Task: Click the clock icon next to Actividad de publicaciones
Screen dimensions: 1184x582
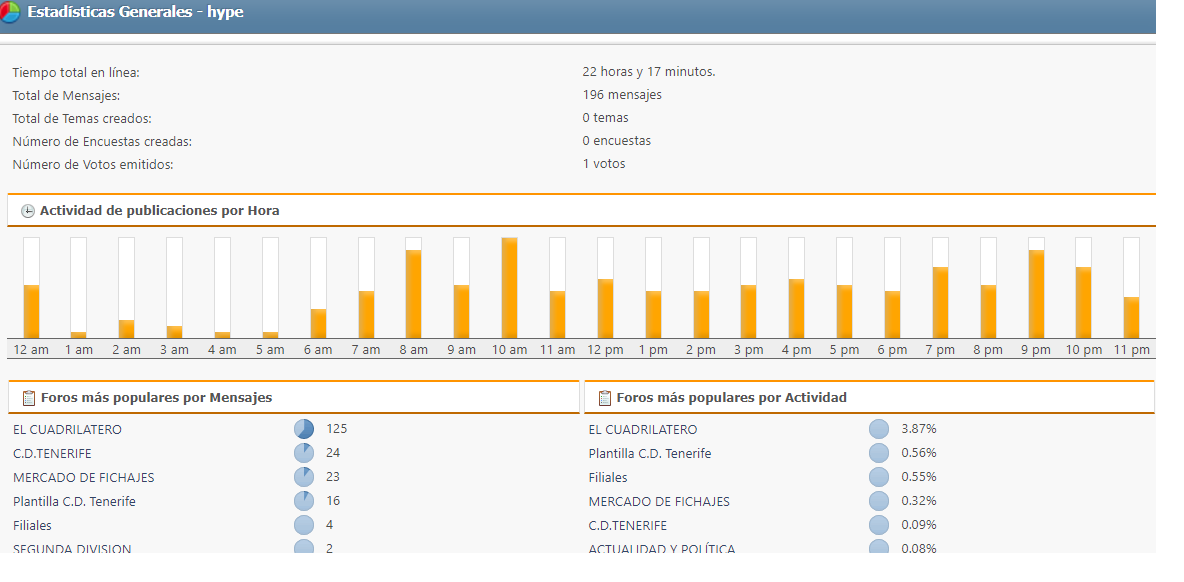Action: point(28,211)
